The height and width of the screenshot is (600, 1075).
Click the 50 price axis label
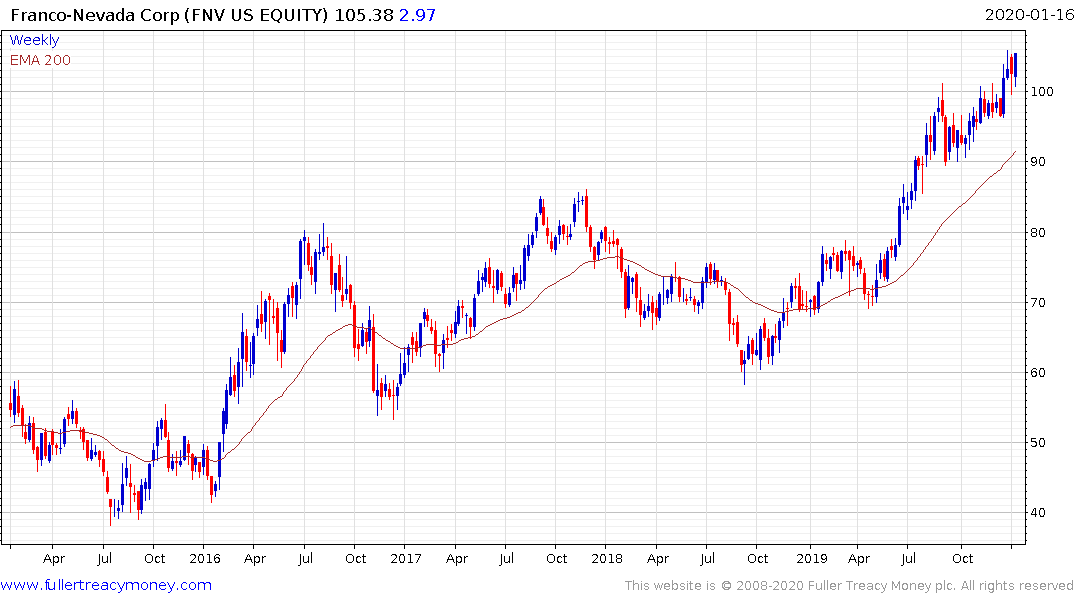click(1038, 443)
